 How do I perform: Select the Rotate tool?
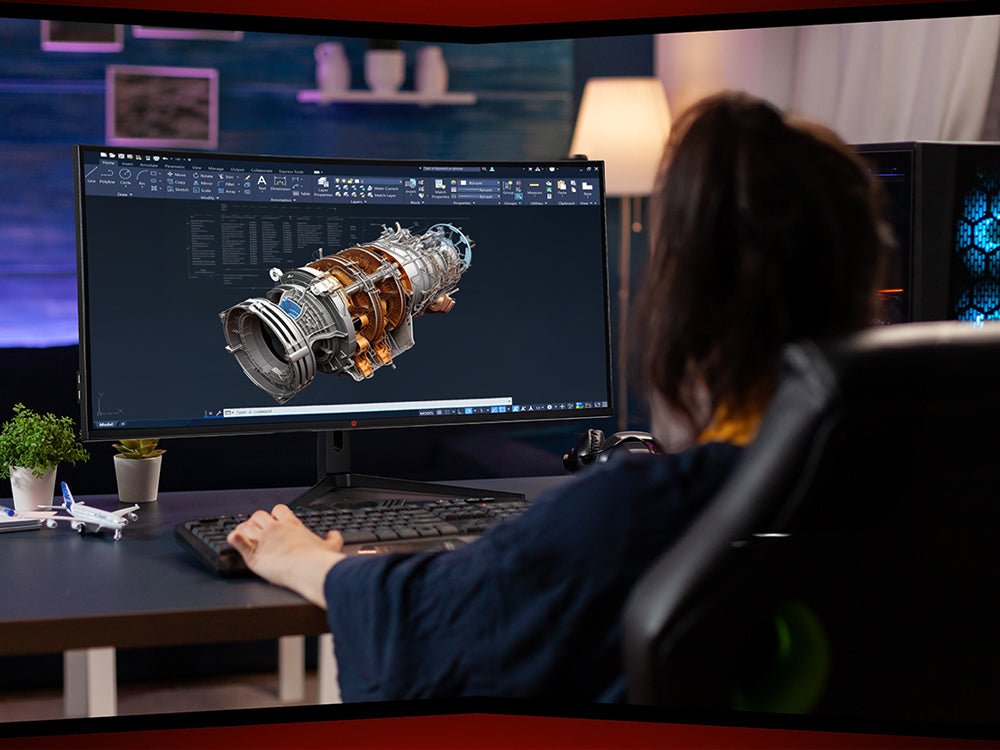(200, 174)
